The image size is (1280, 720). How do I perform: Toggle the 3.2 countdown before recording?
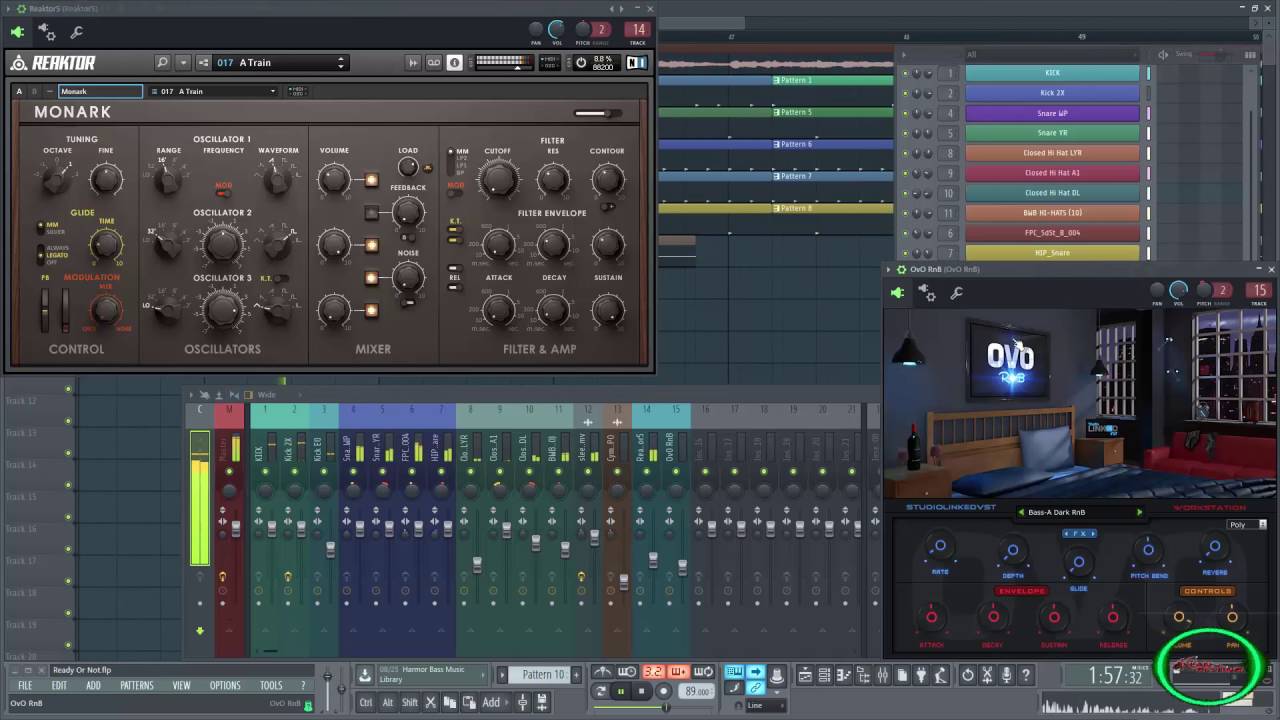coord(653,672)
